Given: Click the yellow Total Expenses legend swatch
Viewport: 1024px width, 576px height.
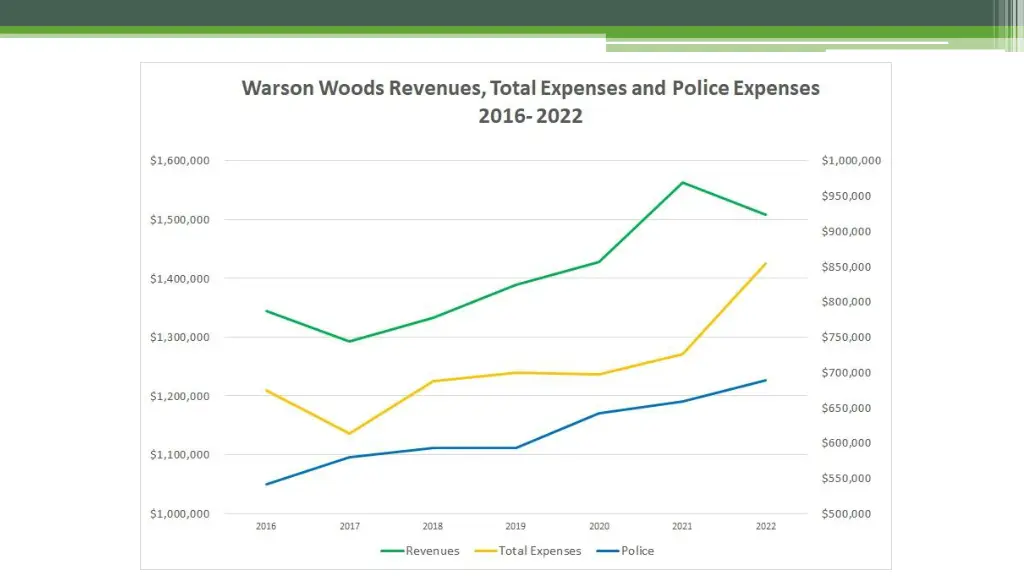Looking at the screenshot, I should (484, 551).
